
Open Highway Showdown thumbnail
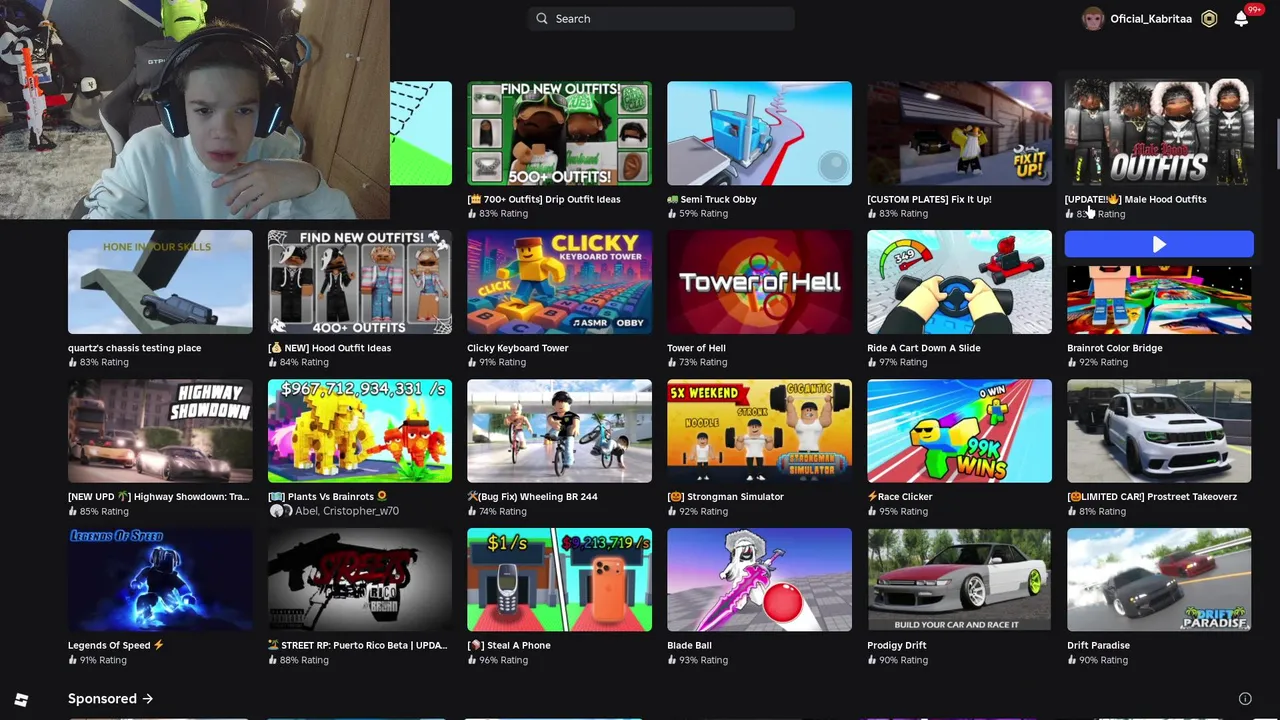tap(160, 431)
